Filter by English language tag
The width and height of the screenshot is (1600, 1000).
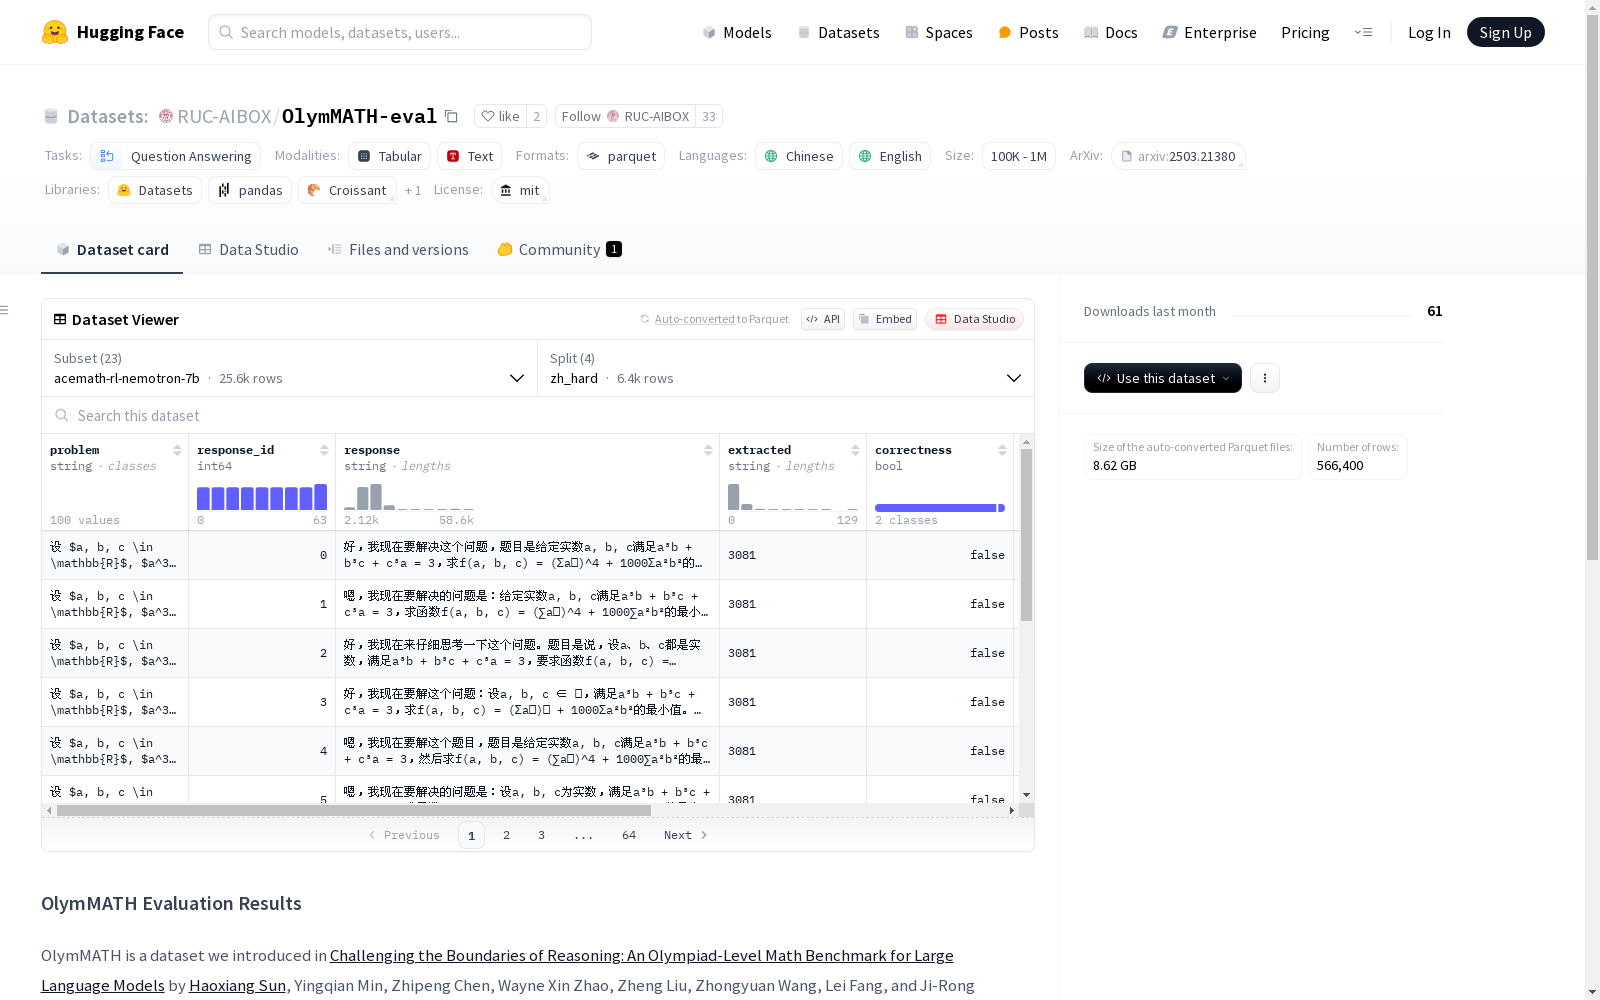pyautogui.click(x=890, y=156)
